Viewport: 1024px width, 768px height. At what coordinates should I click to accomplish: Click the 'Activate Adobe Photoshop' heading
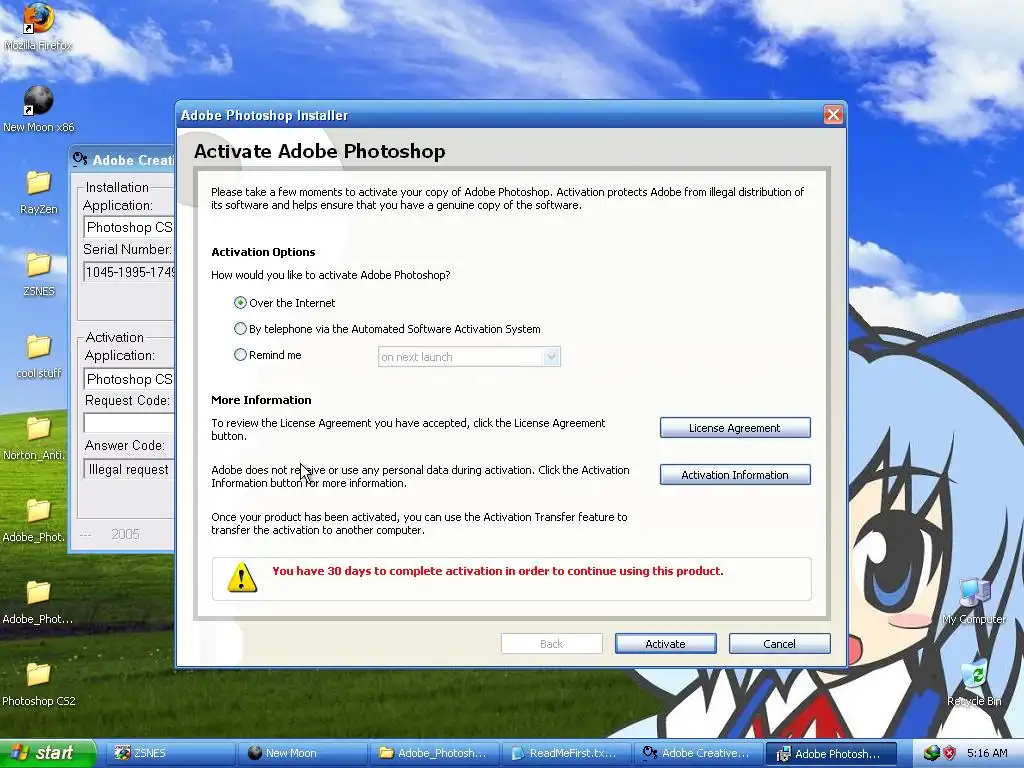click(319, 151)
